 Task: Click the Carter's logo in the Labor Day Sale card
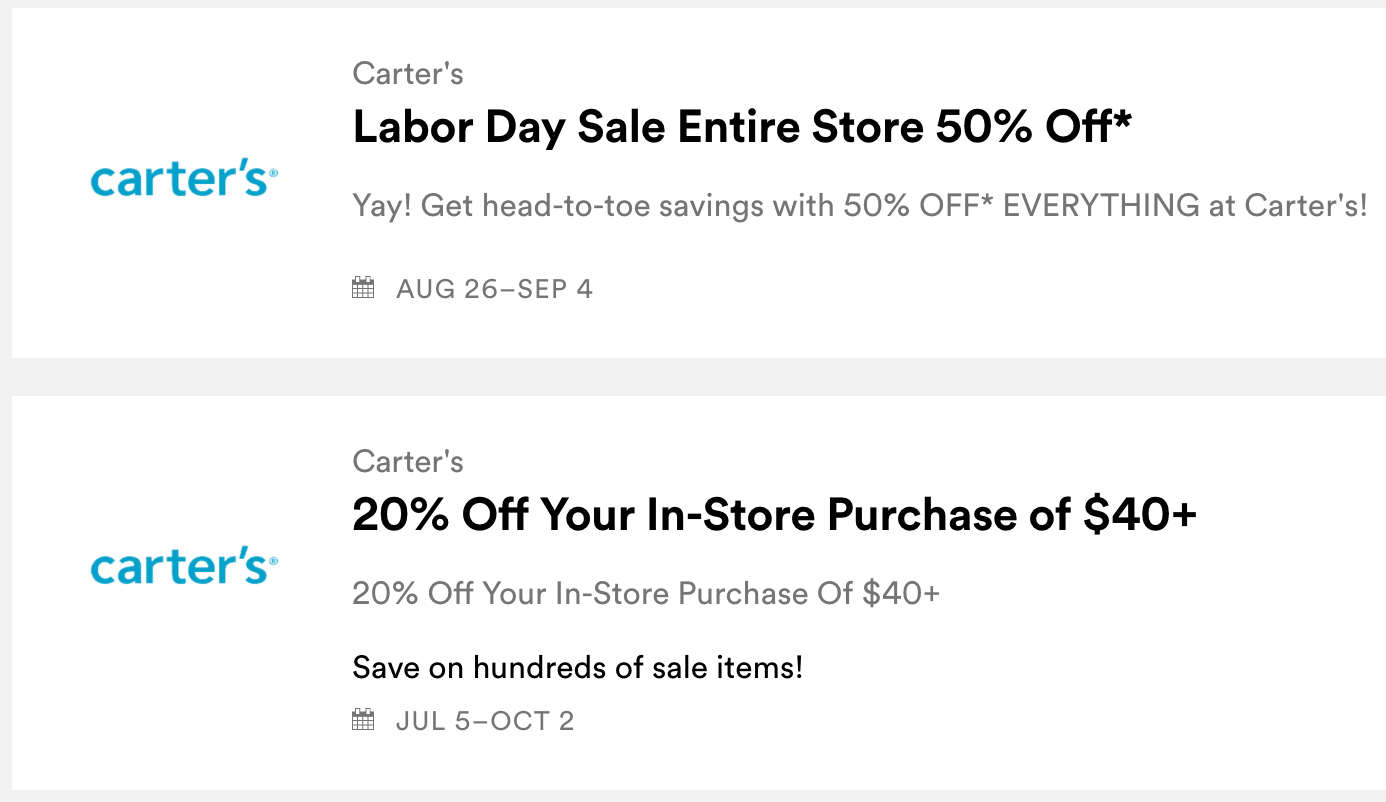point(184,180)
